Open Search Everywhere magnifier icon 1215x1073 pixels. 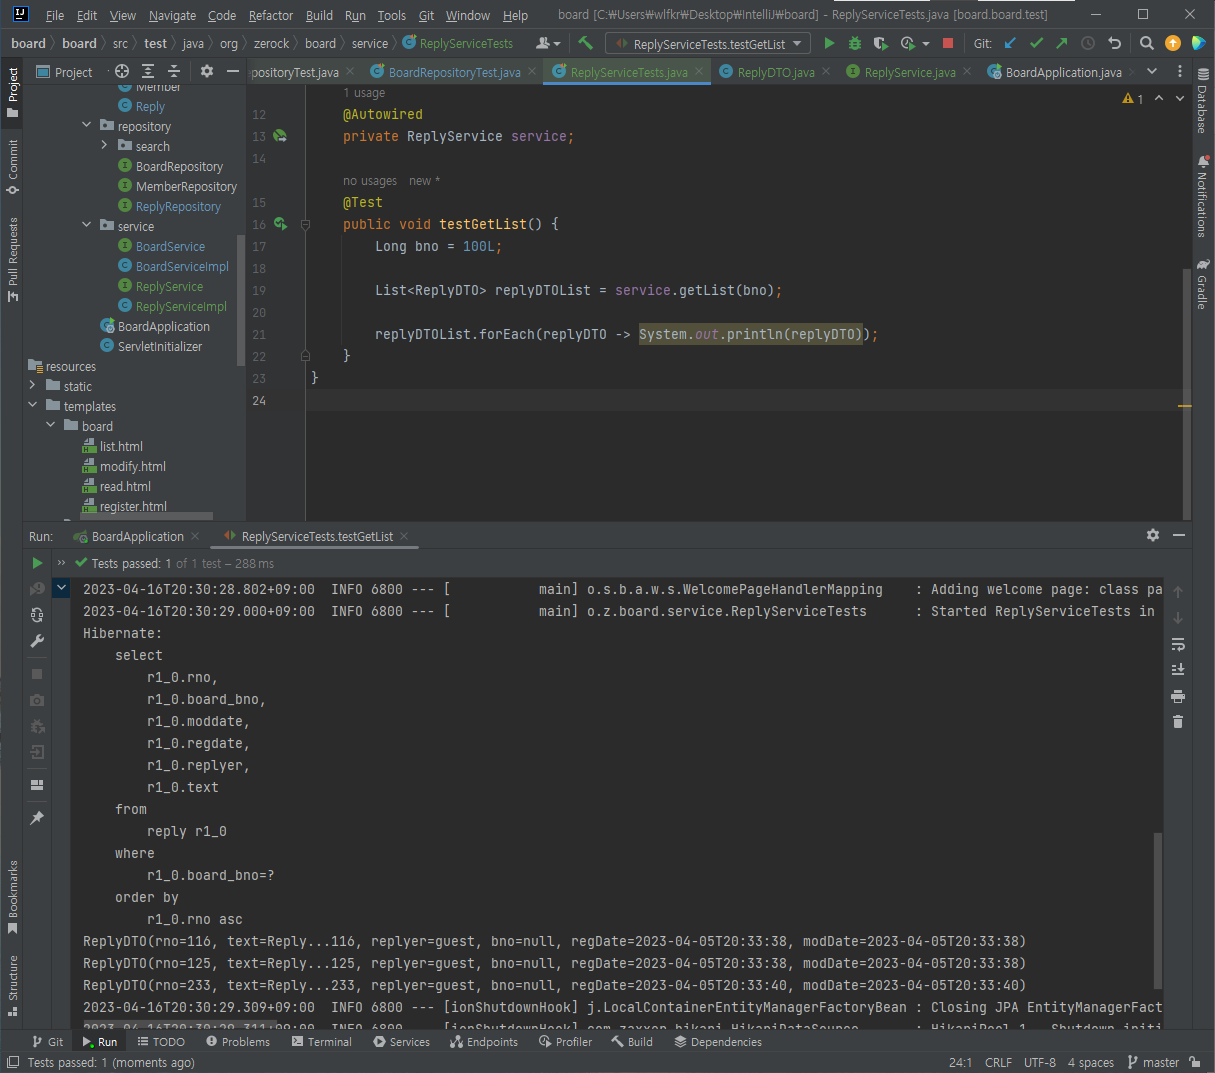click(1147, 43)
